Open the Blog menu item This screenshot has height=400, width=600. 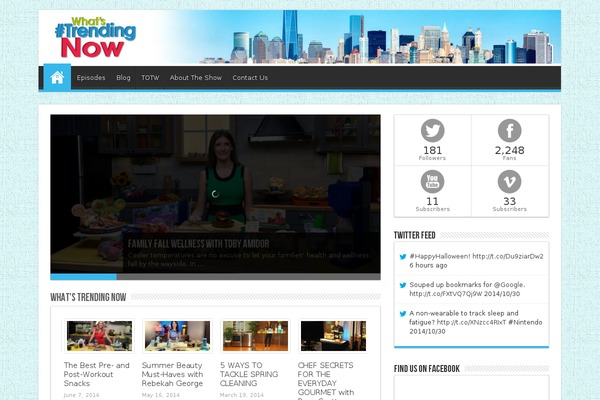[123, 78]
